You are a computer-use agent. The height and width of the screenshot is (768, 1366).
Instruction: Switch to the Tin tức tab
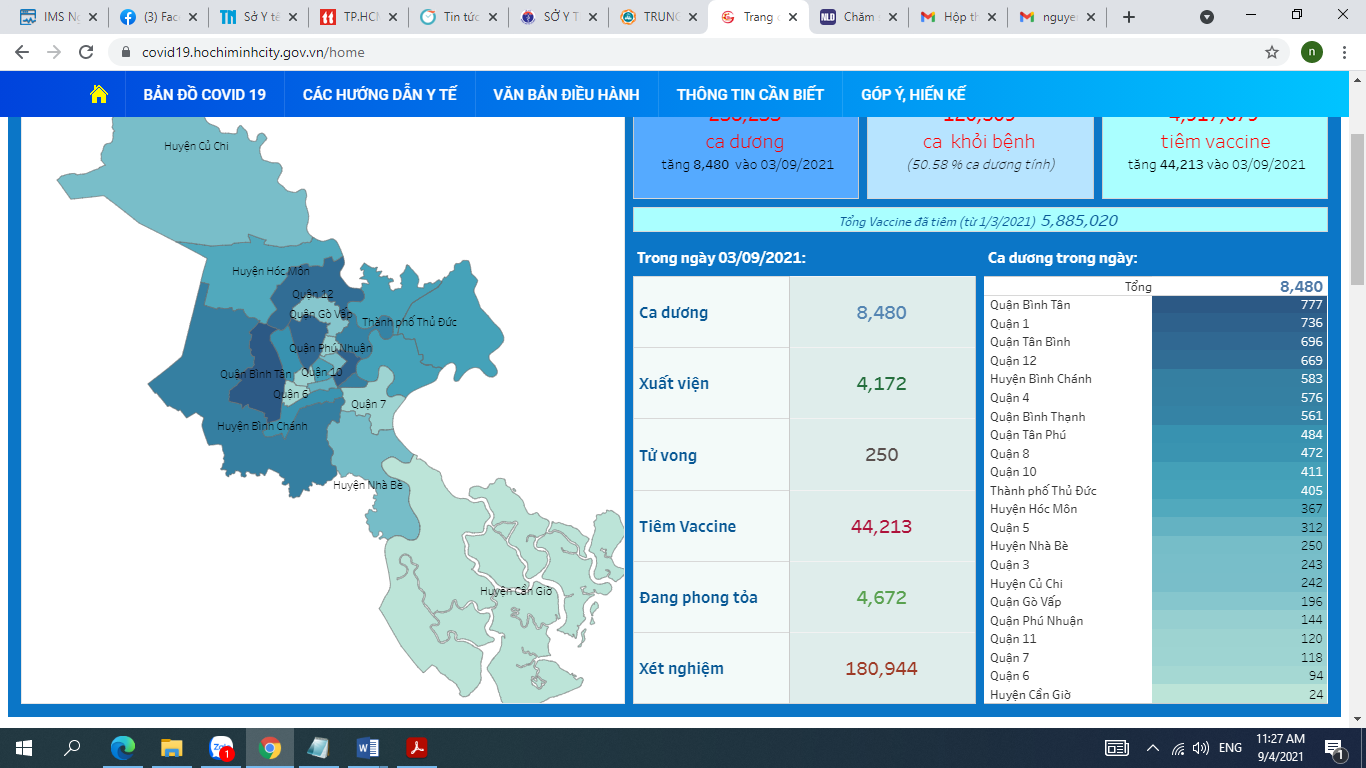[x=458, y=17]
